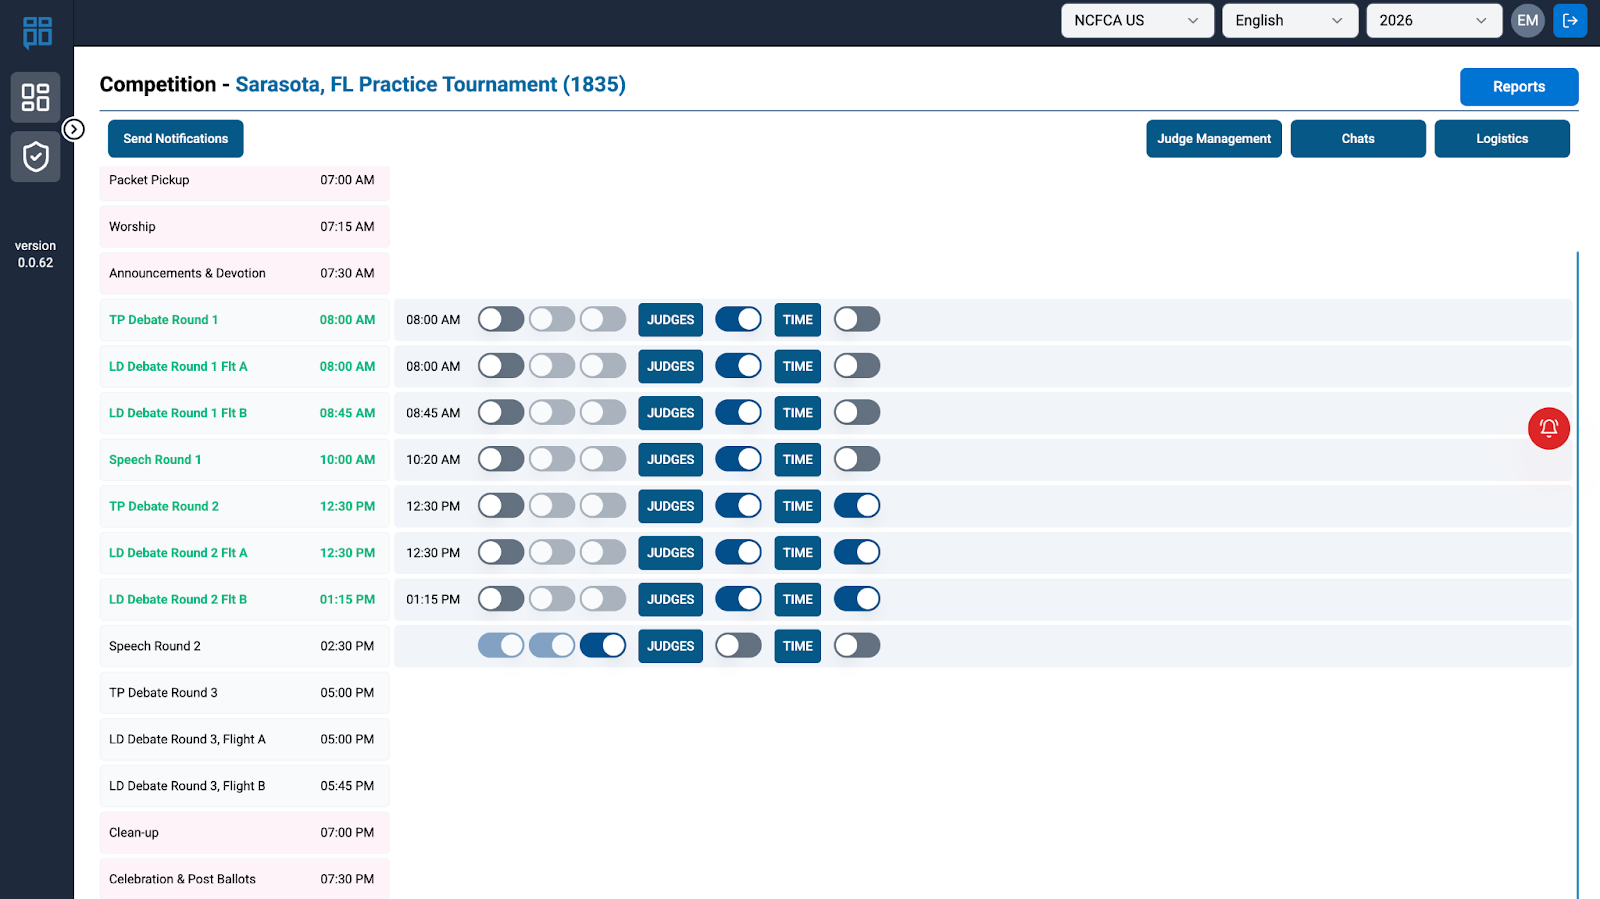Expand the sidebar with the arrow icon
The width and height of the screenshot is (1600, 899).
(74, 129)
